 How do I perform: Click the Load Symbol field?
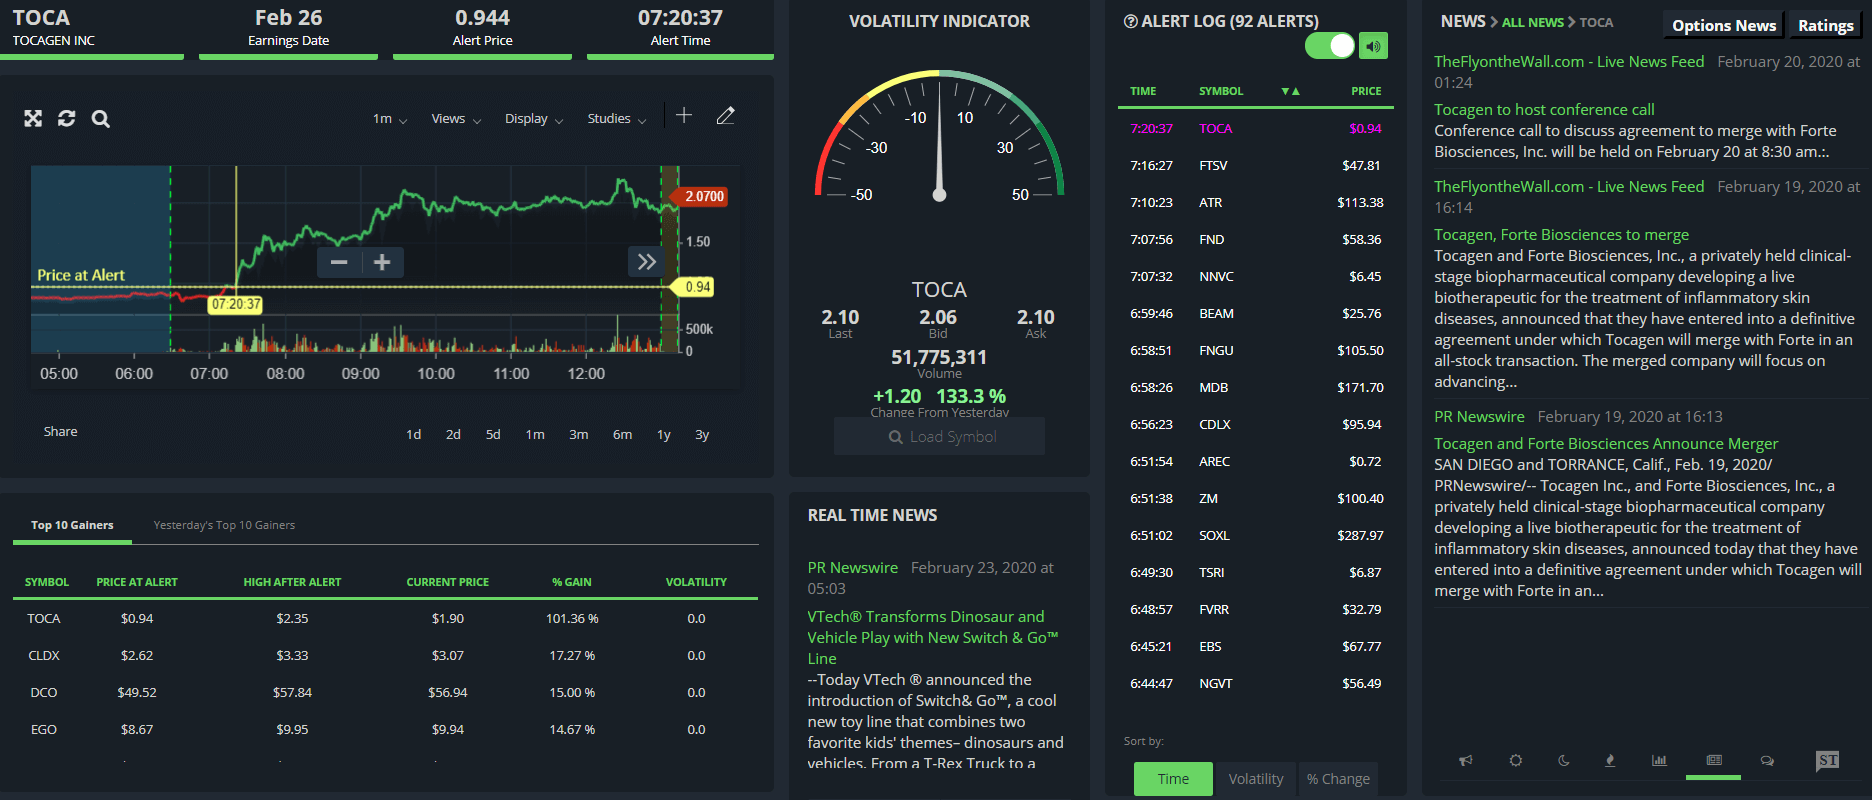click(x=939, y=437)
